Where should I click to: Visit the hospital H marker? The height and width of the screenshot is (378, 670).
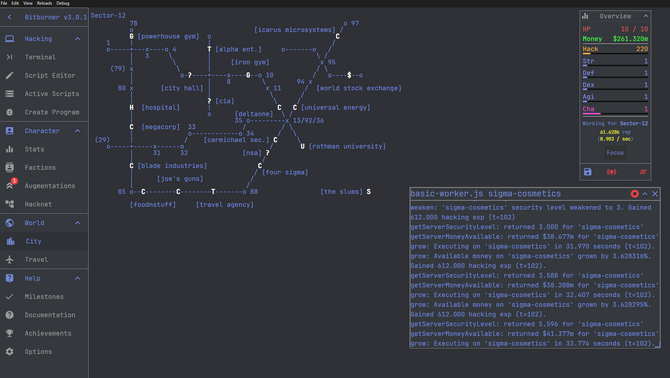point(131,108)
